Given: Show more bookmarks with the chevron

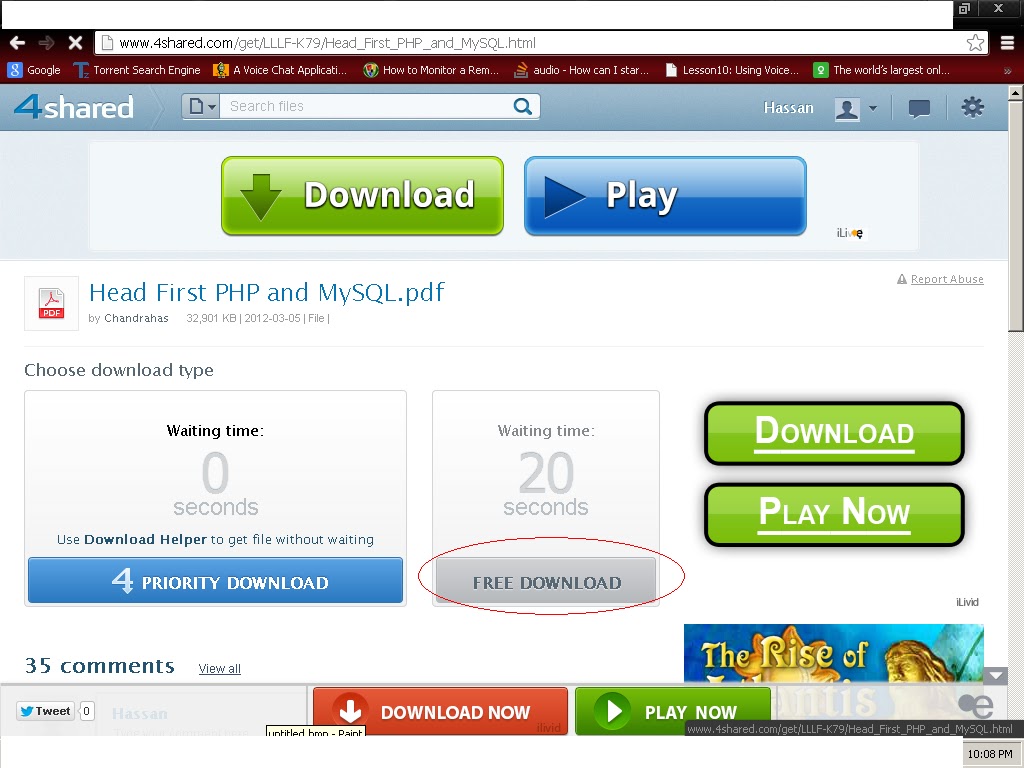Looking at the screenshot, I should pos(1008,71).
